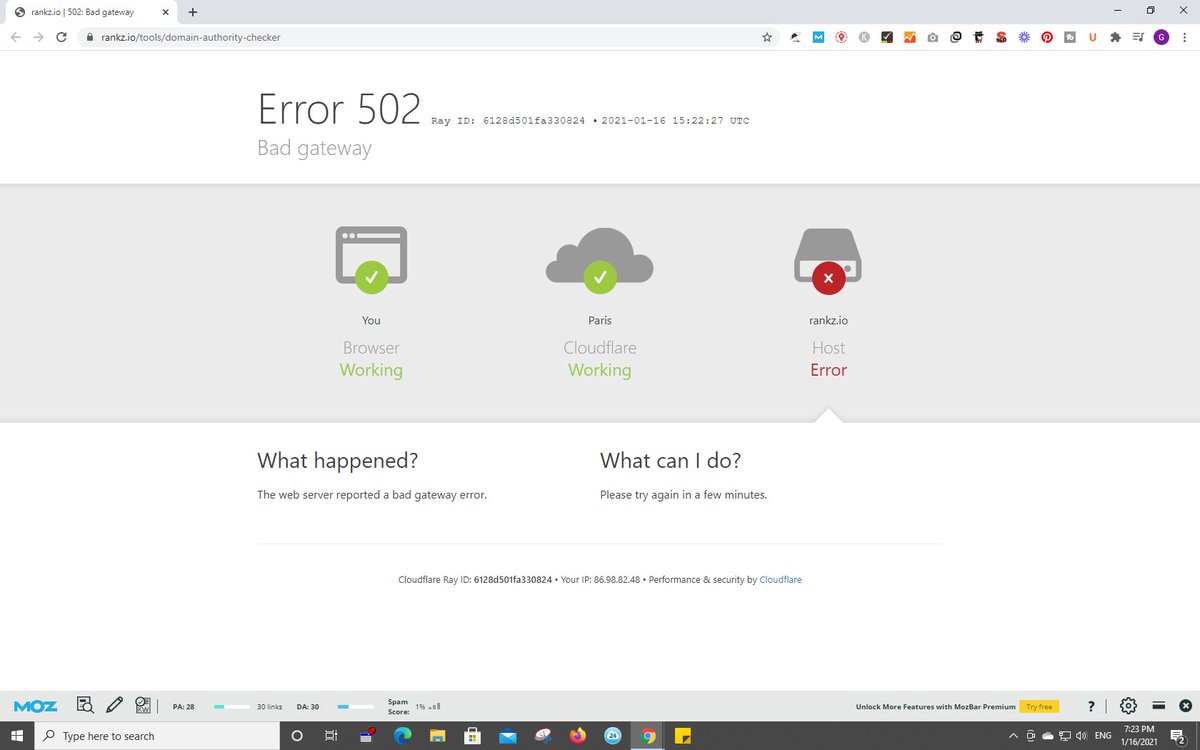The height and width of the screenshot is (750, 1200).
Task: Open Sticky Notes from taskbar
Action: click(684, 736)
